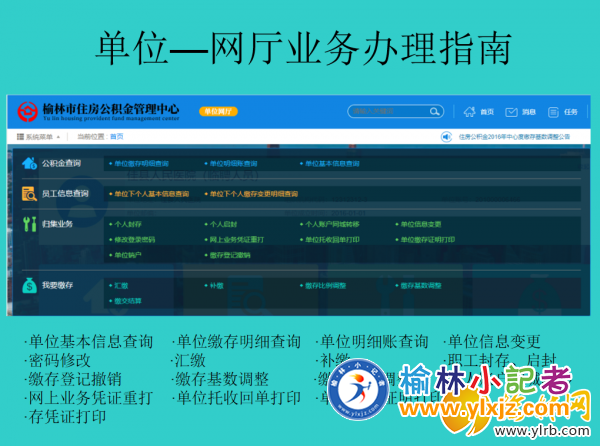Click the bullet text 缴存基数调整

click(x=222, y=379)
